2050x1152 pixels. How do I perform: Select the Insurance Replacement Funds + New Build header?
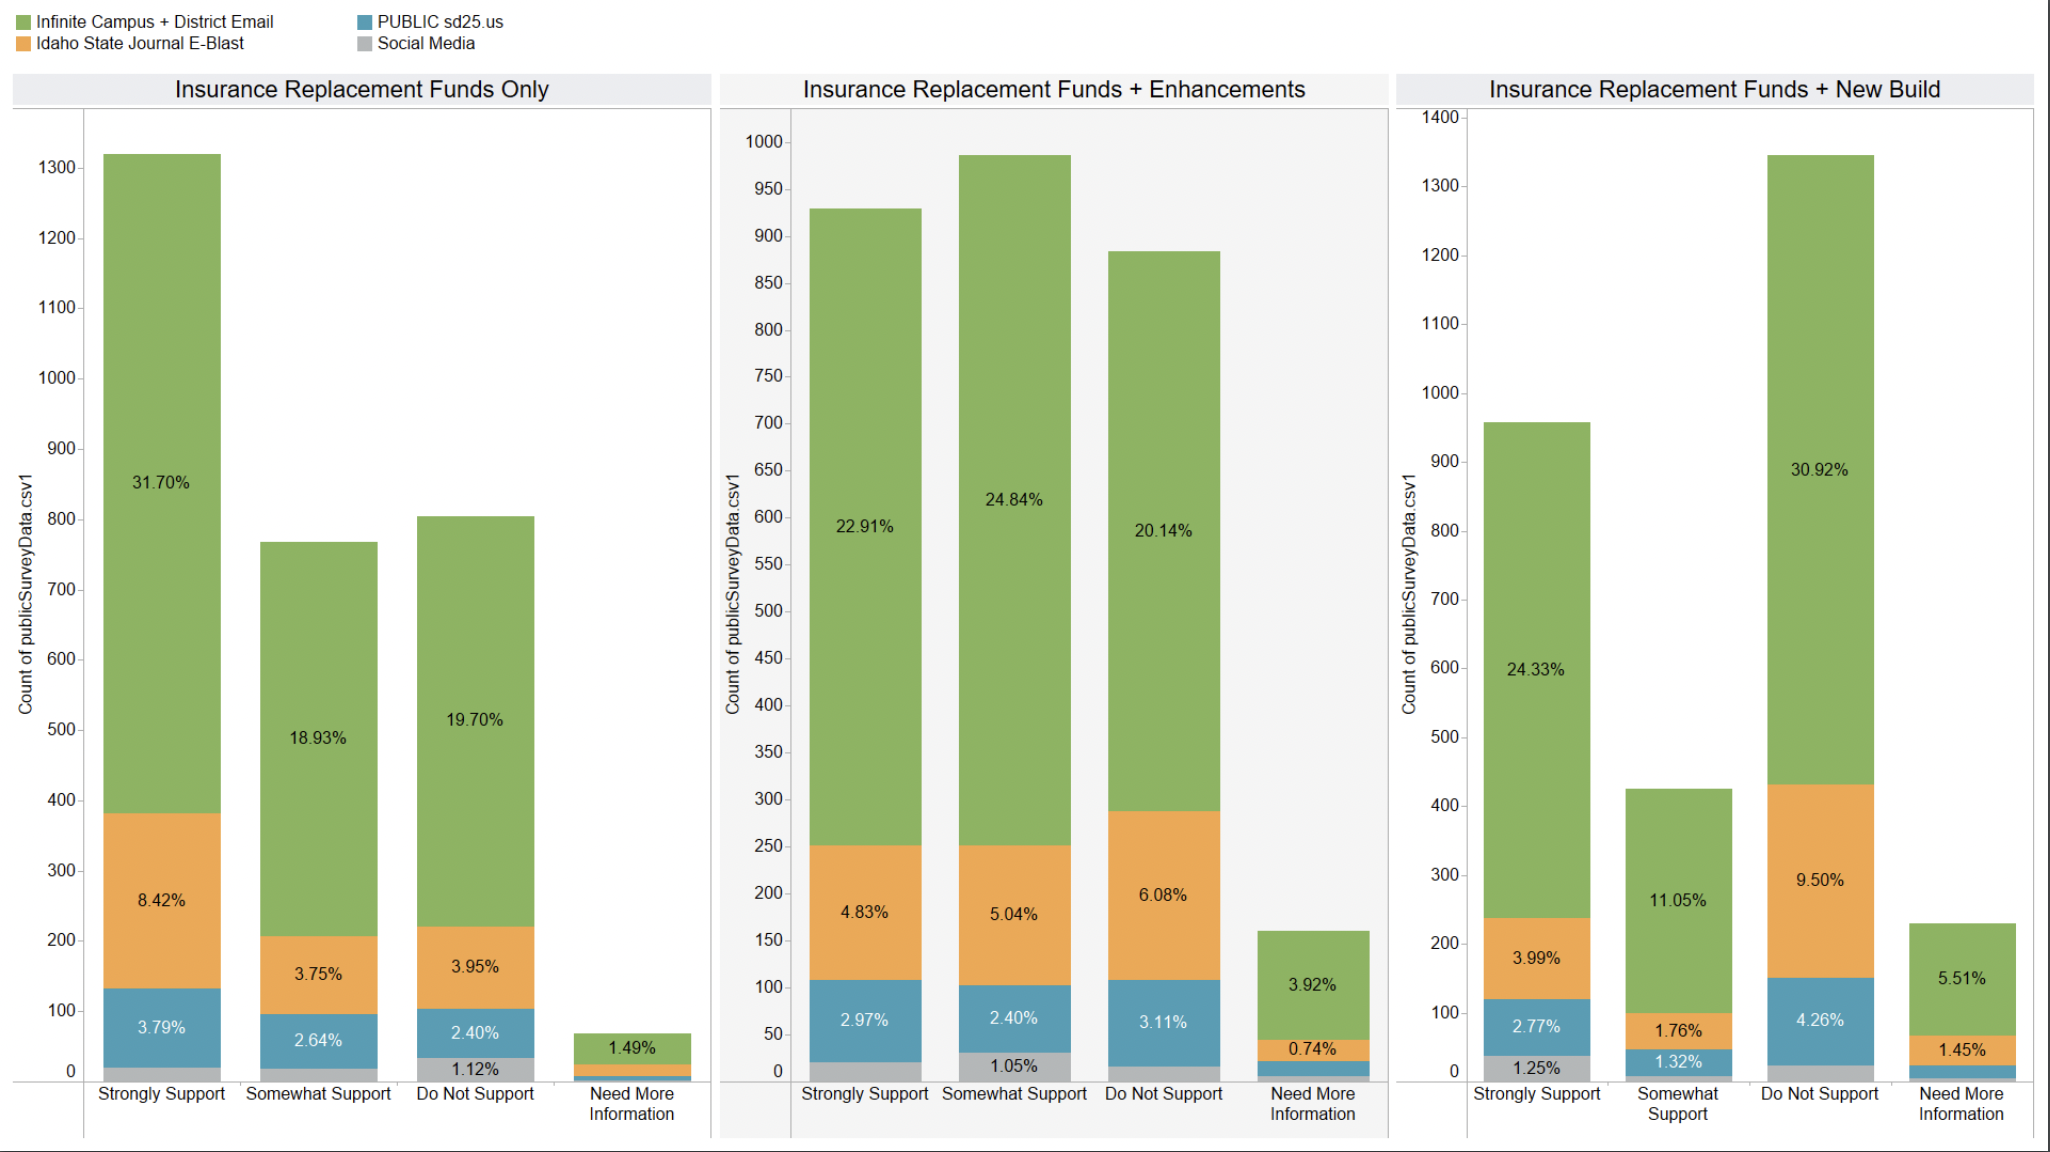click(1714, 89)
